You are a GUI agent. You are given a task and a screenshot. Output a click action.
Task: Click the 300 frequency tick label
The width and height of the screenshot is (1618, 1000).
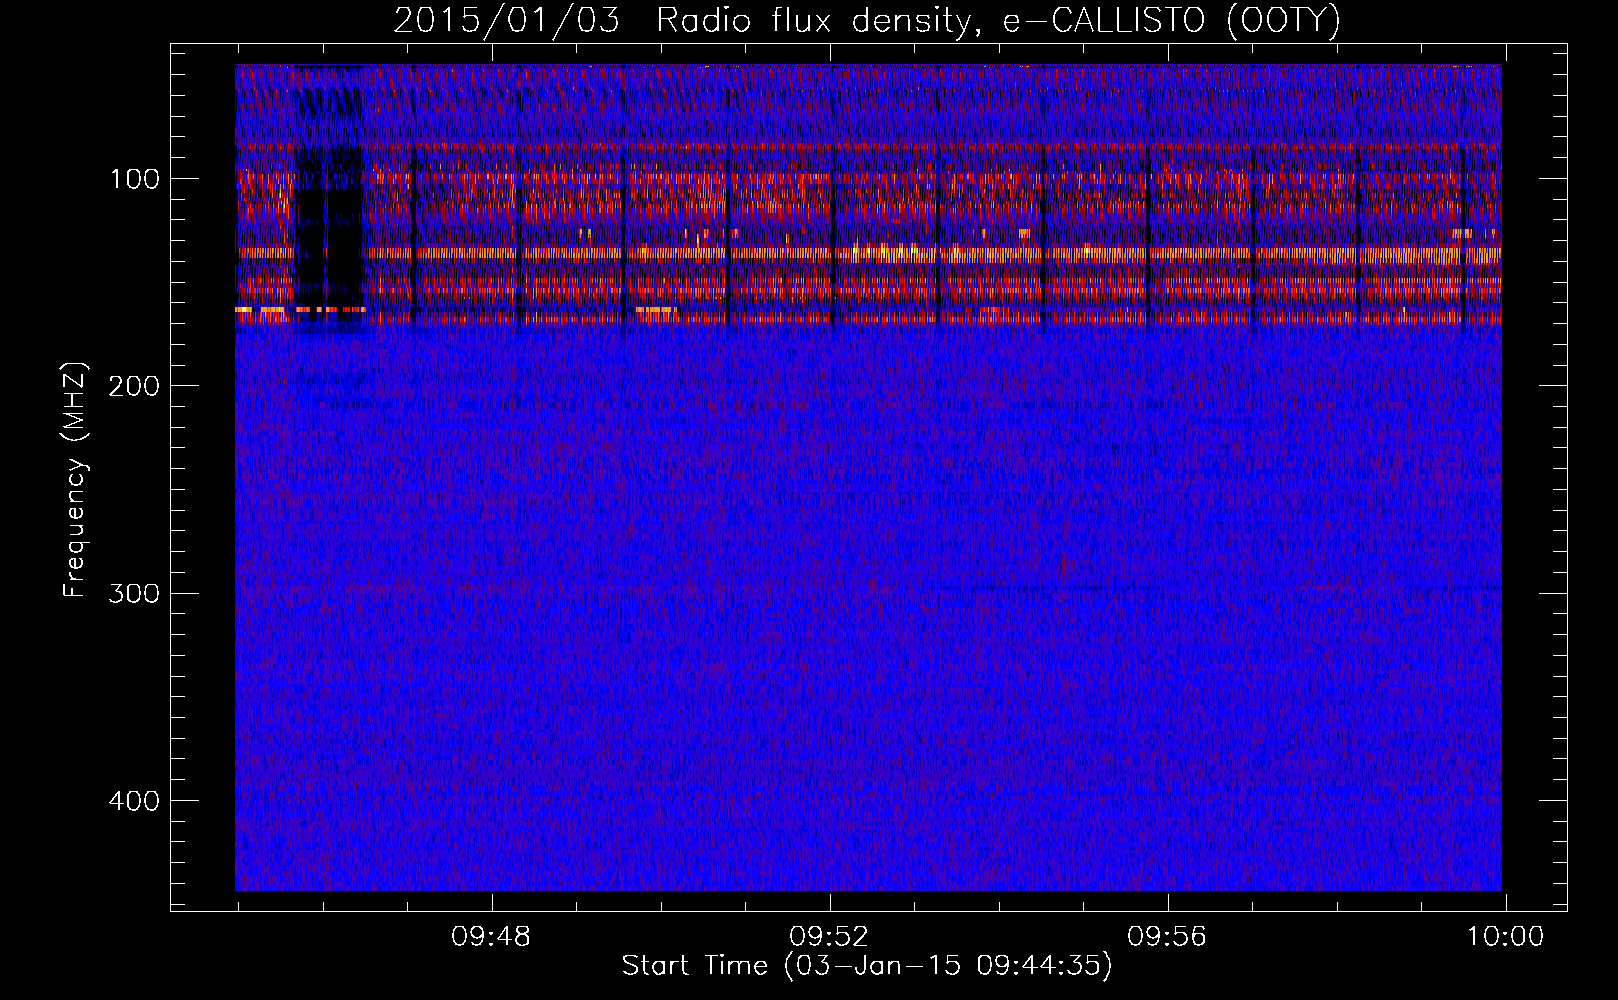(135, 593)
